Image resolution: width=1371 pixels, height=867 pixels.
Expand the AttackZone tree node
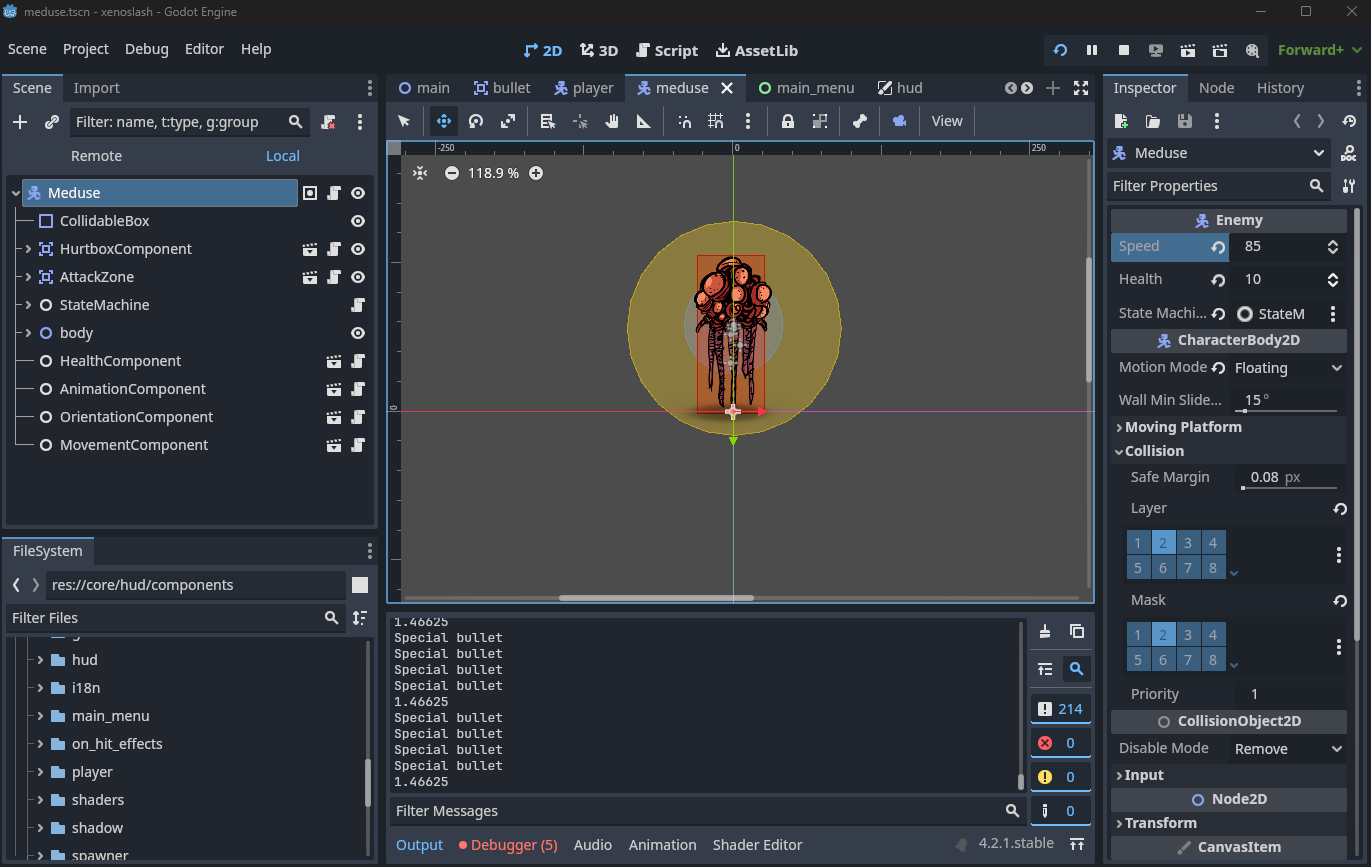tap(28, 277)
